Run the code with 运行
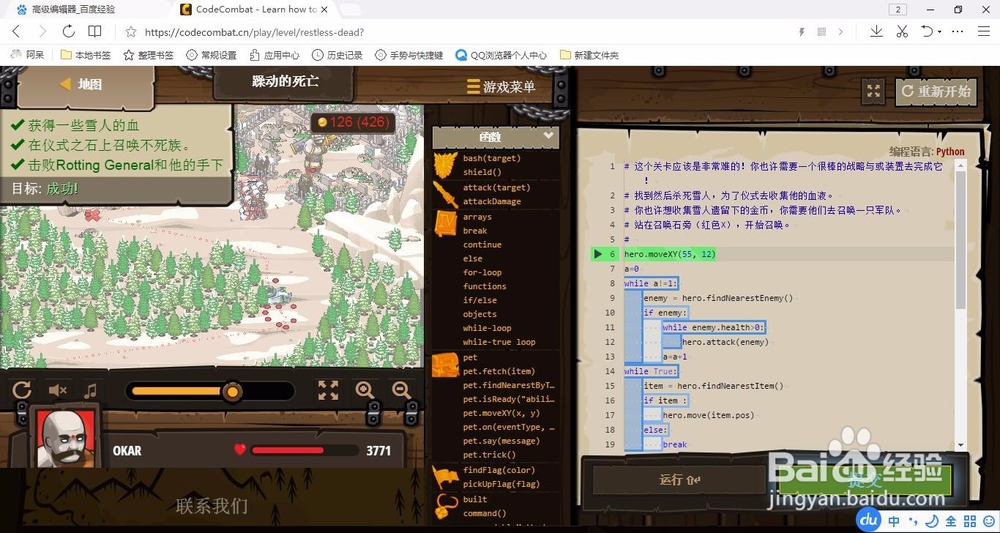 [679, 480]
